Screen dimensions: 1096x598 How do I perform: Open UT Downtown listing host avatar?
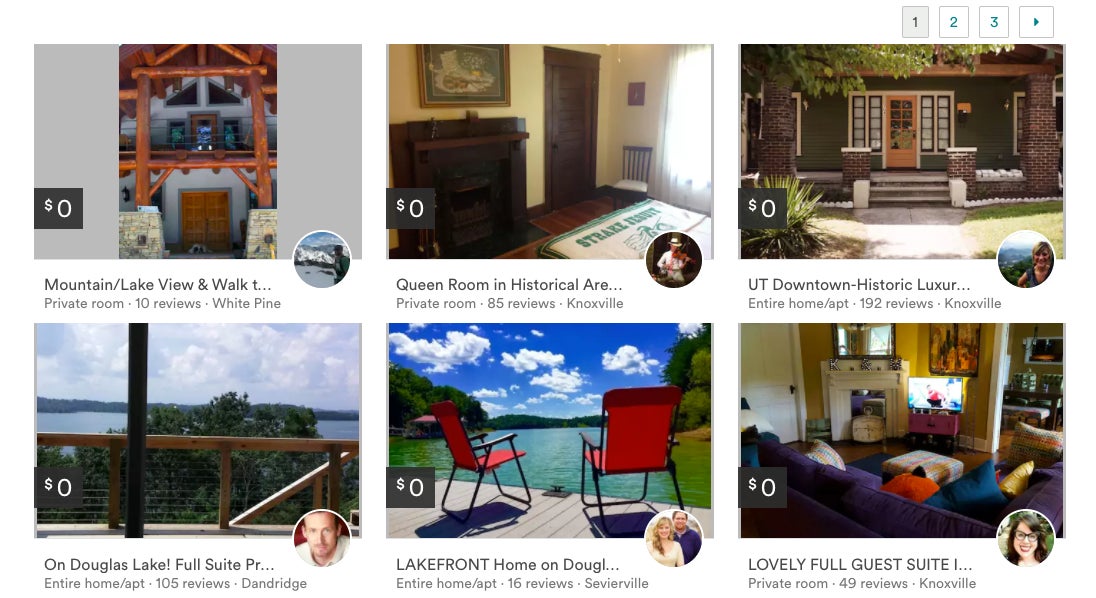[x=1025, y=259]
